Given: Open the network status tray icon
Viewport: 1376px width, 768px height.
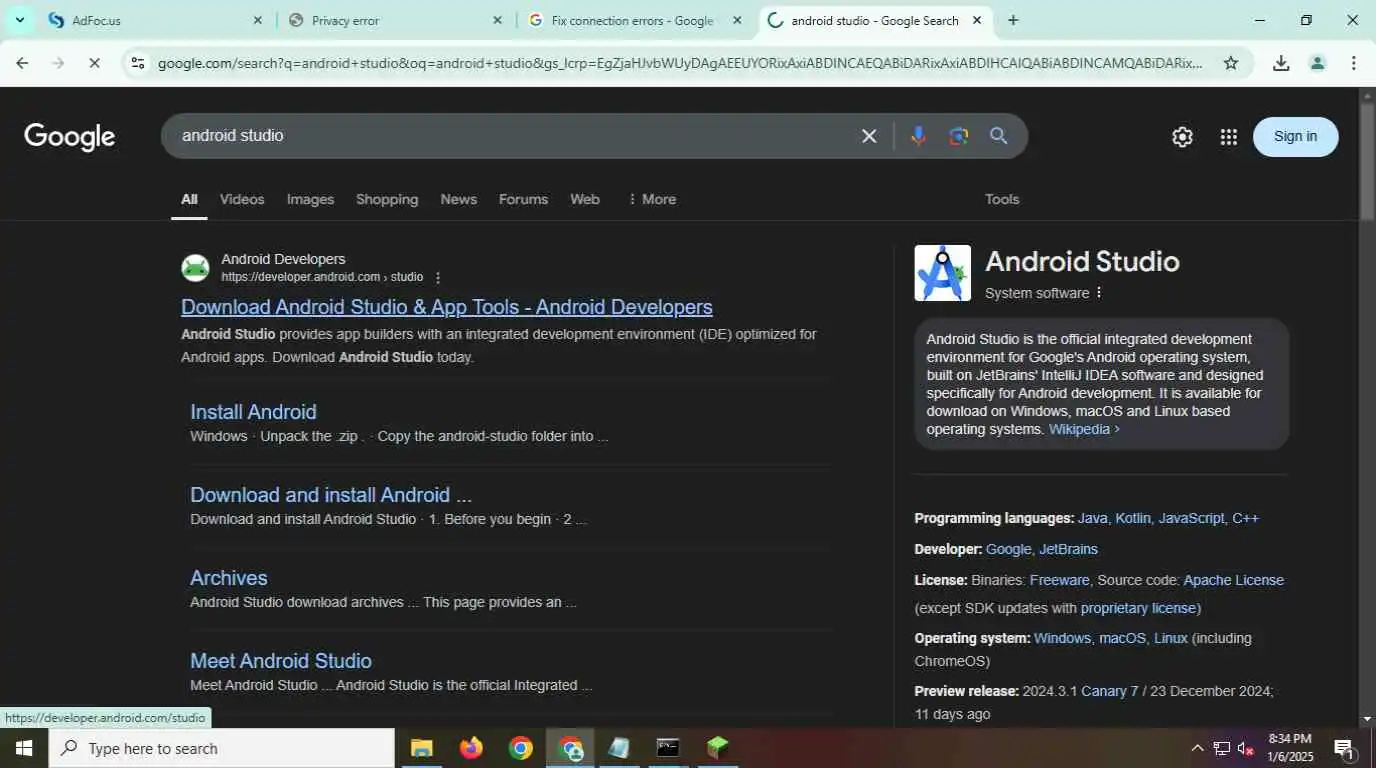Looking at the screenshot, I should tap(1222, 748).
